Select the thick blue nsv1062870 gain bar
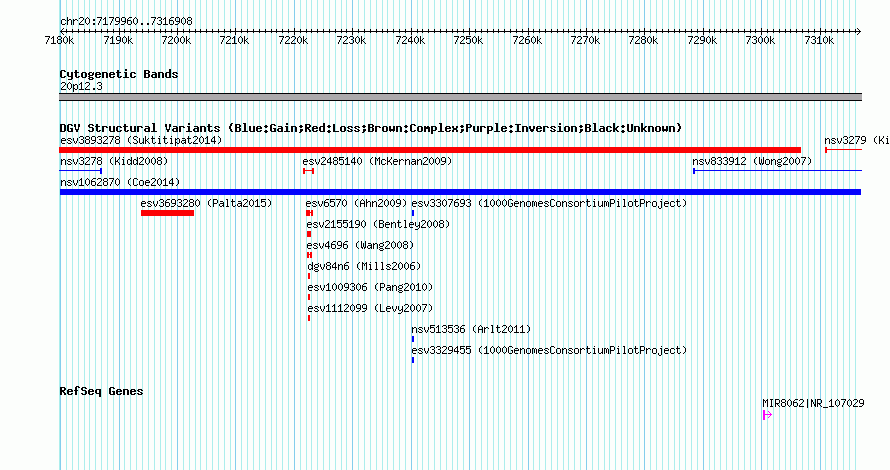 [x=460, y=192]
